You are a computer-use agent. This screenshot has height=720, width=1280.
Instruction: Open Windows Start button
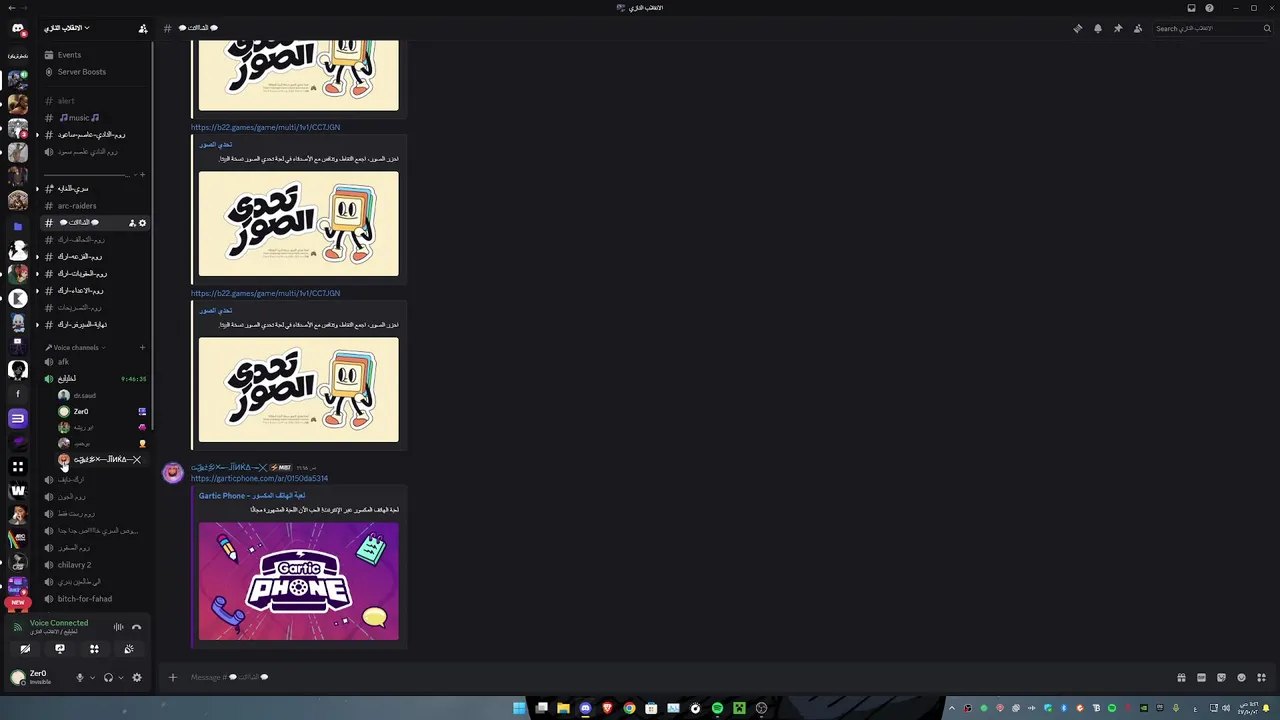coord(519,708)
